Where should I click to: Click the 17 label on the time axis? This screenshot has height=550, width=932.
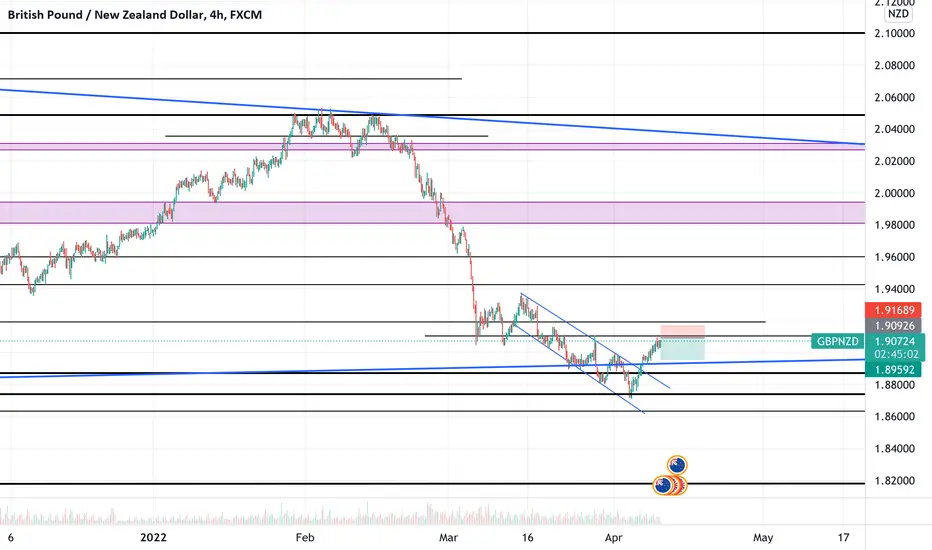(843, 538)
